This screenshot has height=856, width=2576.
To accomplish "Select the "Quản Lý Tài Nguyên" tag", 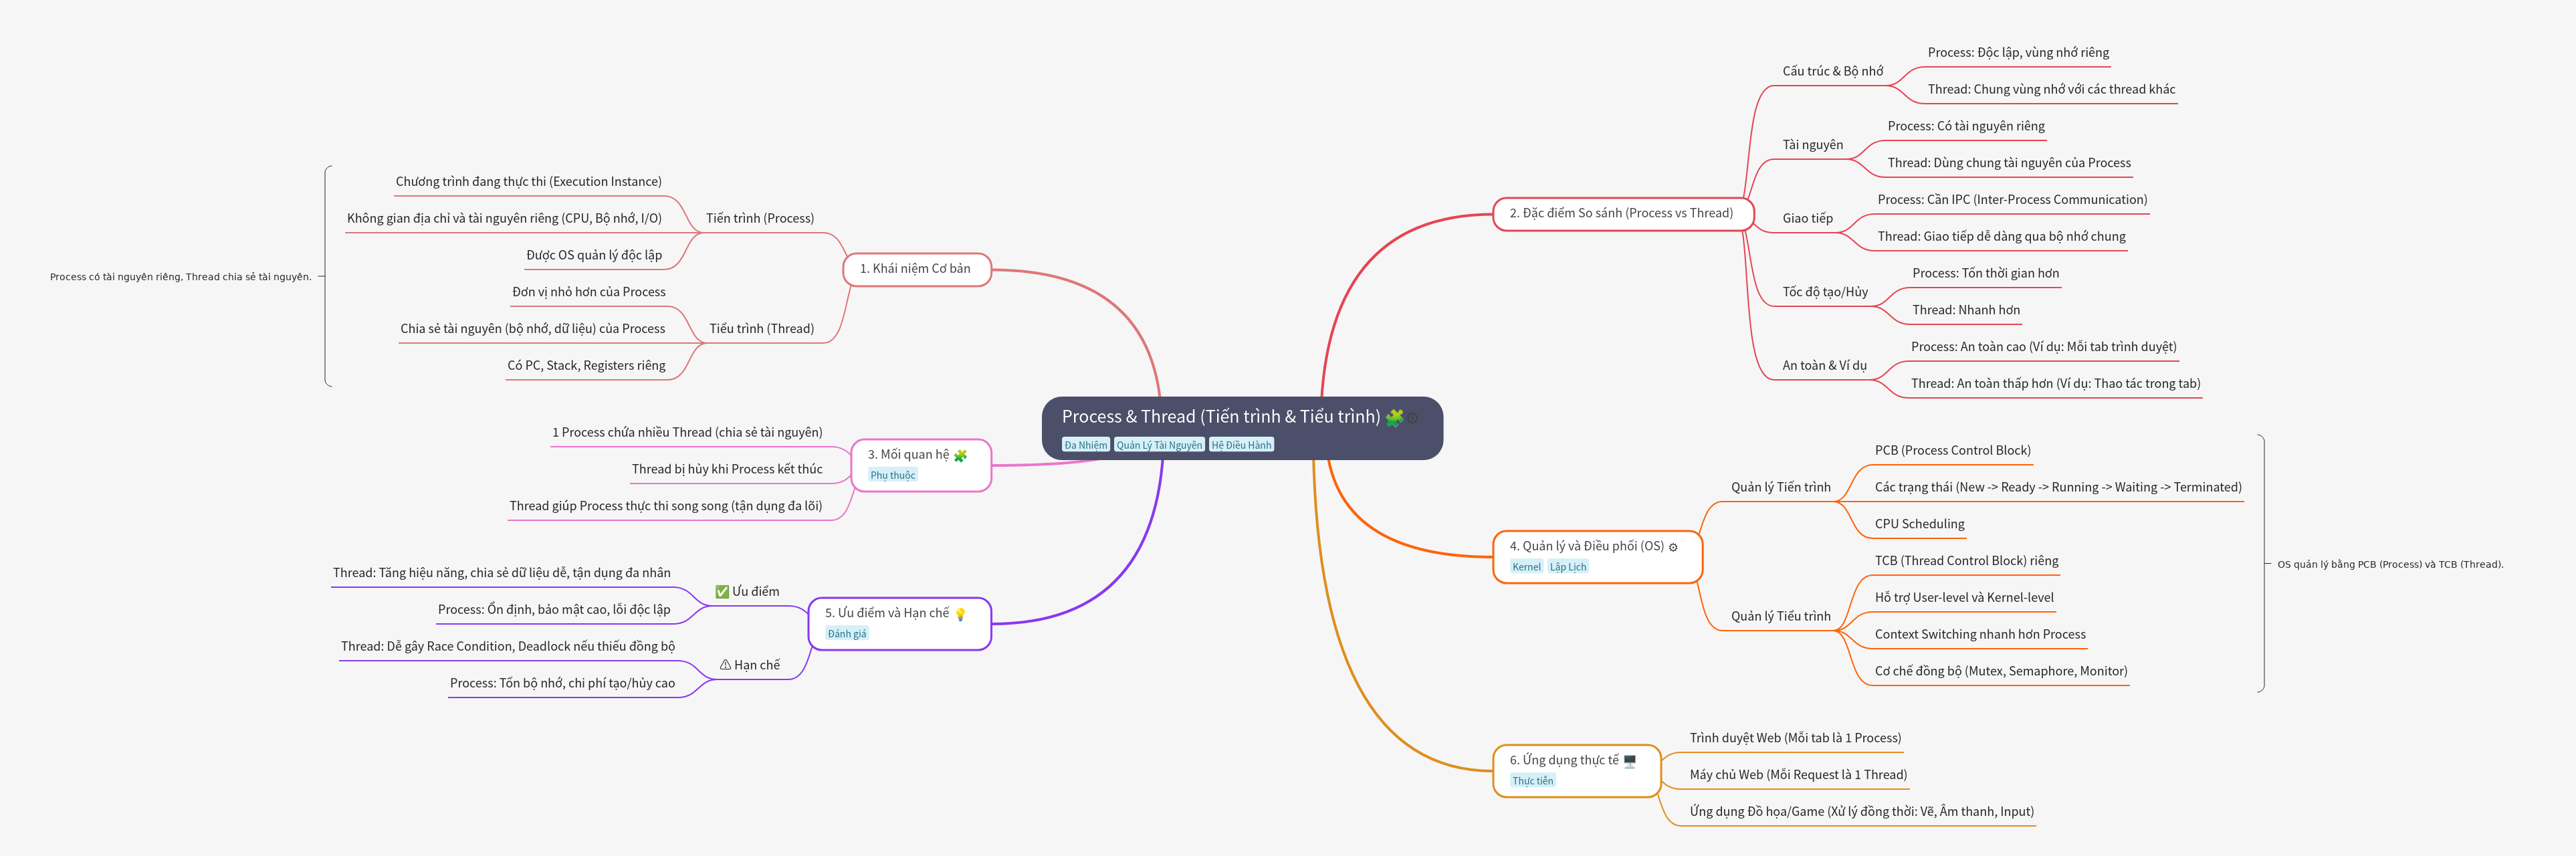I will click(1159, 445).
